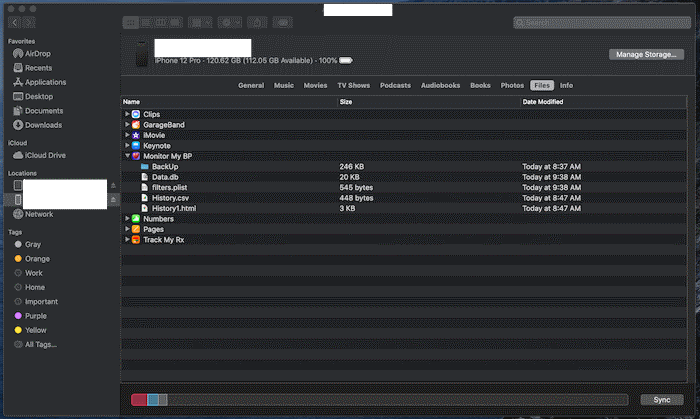Click the Monitor My BP app icon
The width and height of the screenshot is (700, 419).
[x=136, y=156]
